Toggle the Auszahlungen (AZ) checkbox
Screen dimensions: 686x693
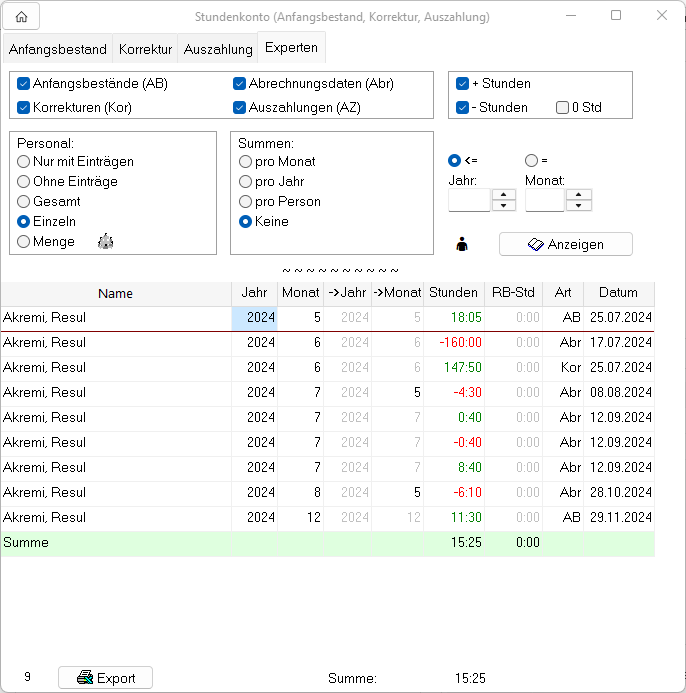coord(240,107)
